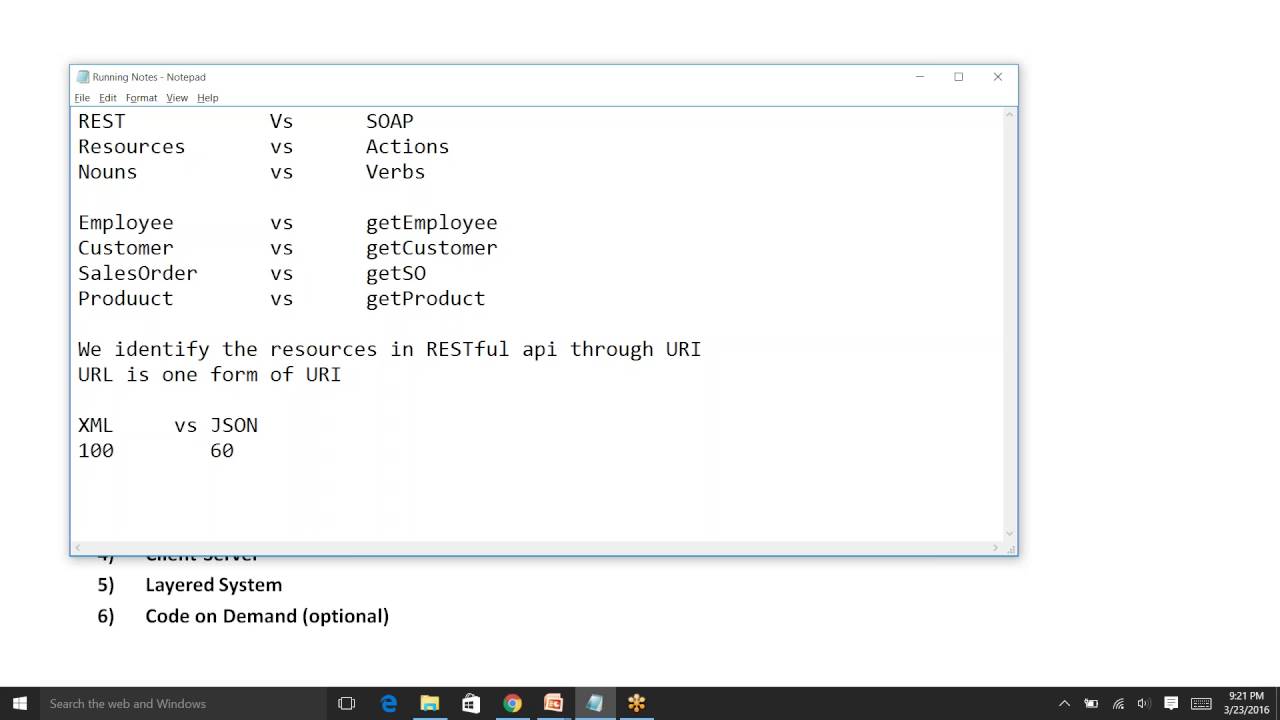The width and height of the screenshot is (1280, 720).
Task: Open the Action Center notifications icon
Action: tap(1171, 704)
